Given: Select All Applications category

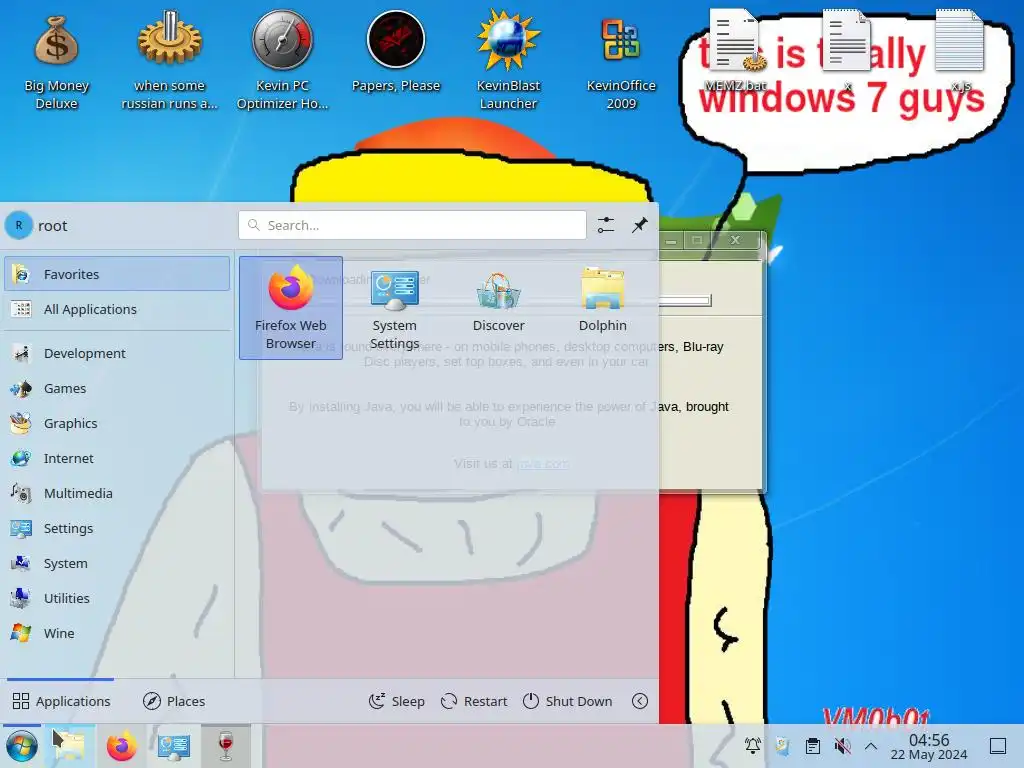Looking at the screenshot, I should click(x=117, y=309).
